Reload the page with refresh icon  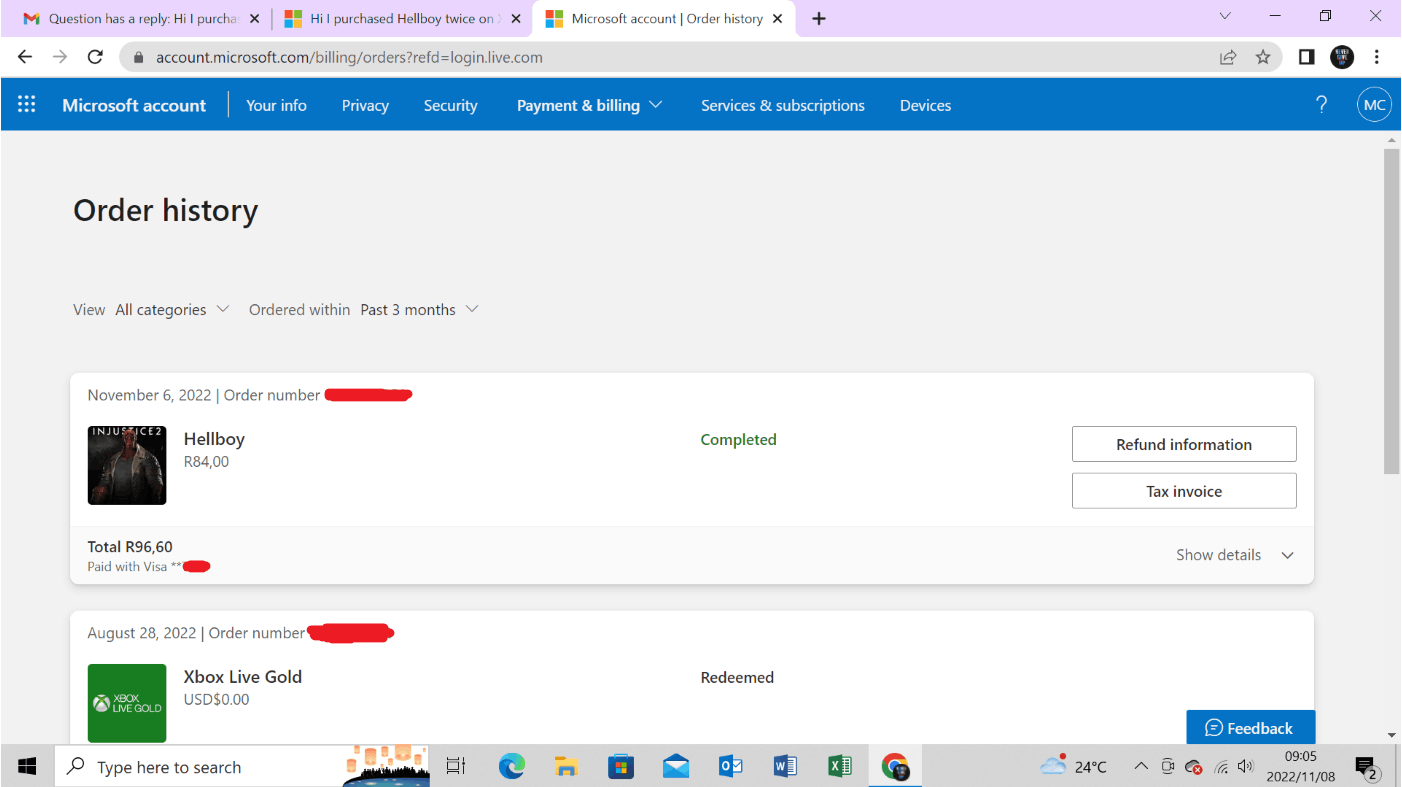[95, 57]
